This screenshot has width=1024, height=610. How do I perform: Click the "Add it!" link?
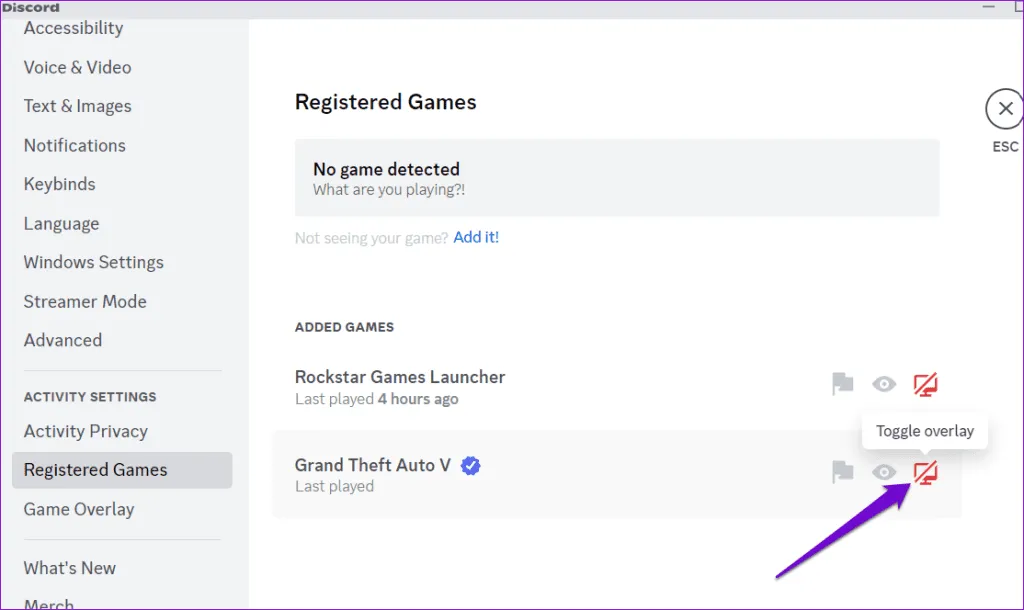click(x=476, y=237)
